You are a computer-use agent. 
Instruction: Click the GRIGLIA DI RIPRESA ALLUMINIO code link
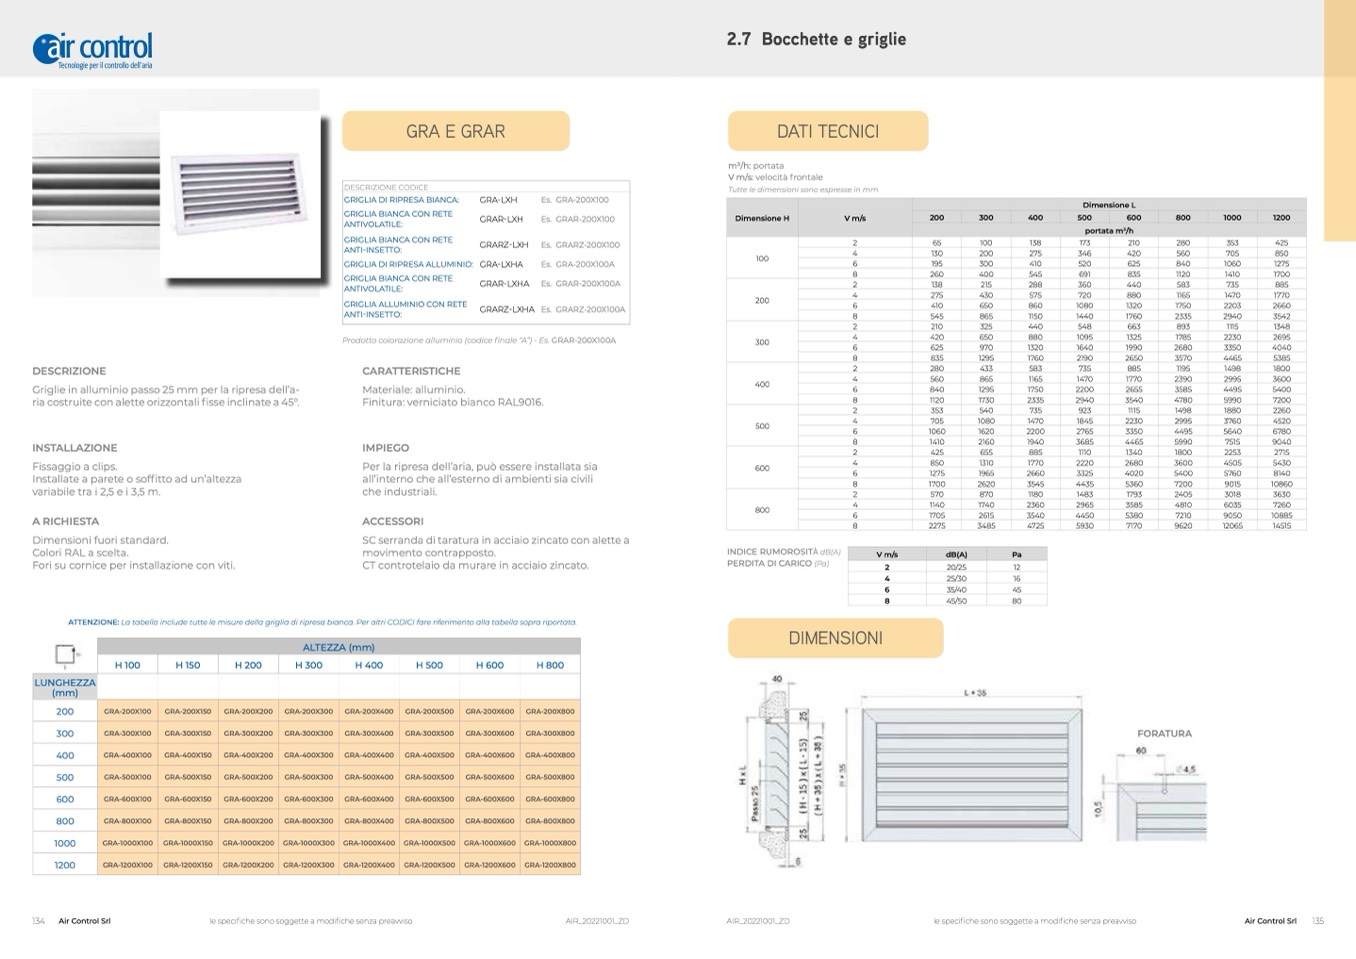pyautogui.click(x=408, y=265)
